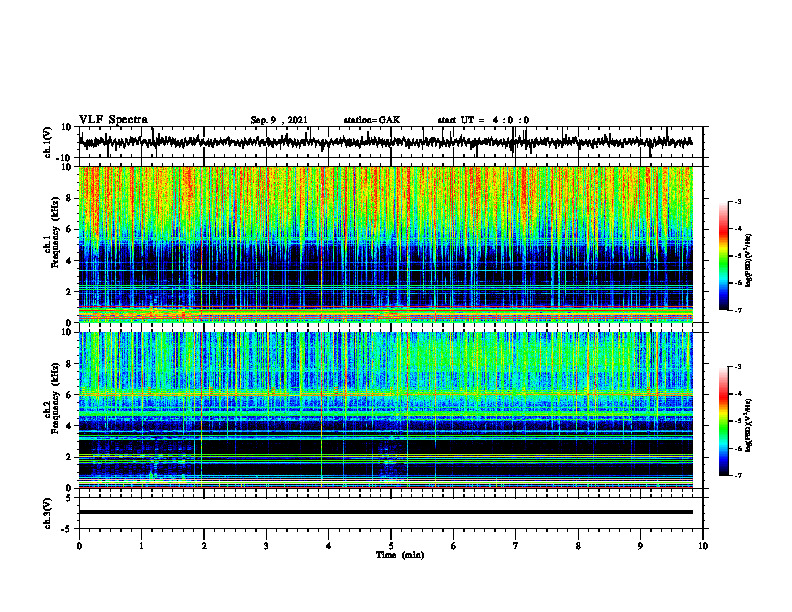Click the "-7" label on ch.1 color bar

737,310
